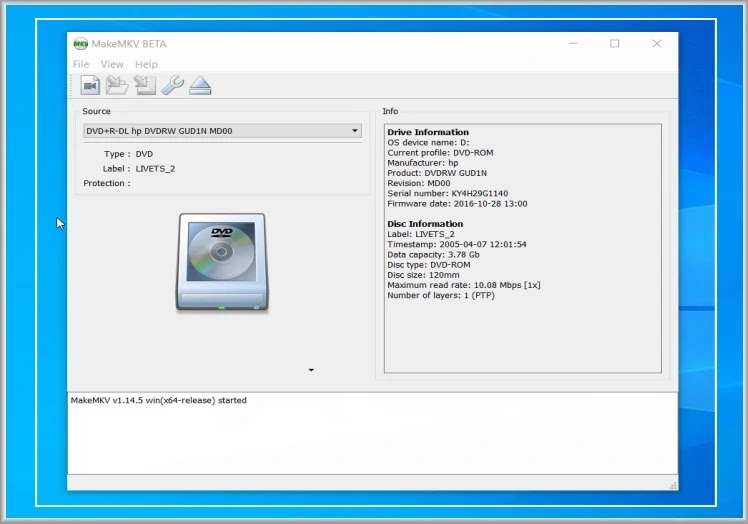Open Preferences with the wrench icon

tap(173, 85)
